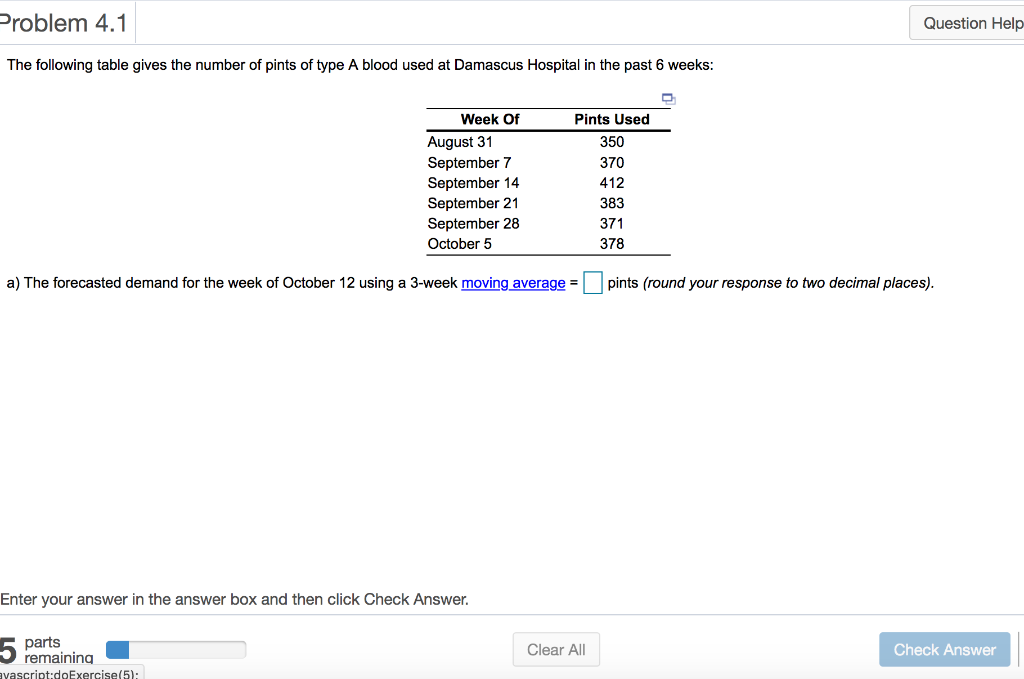Click the number 5 beside parts remaining
Image resolution: width=1024 pixels, height=679 pixels.
pyautogui.click(x=8, y=648)
